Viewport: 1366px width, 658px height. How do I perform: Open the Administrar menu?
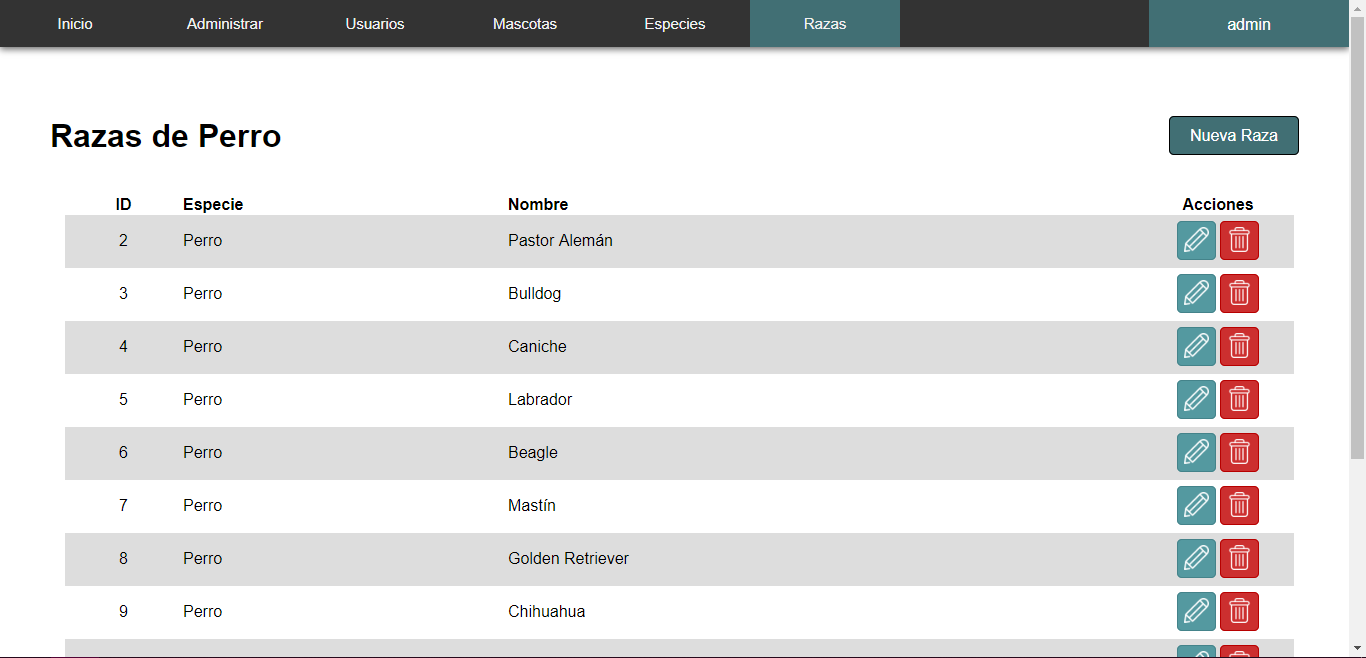pyautogui.click(x=225, y=23)
